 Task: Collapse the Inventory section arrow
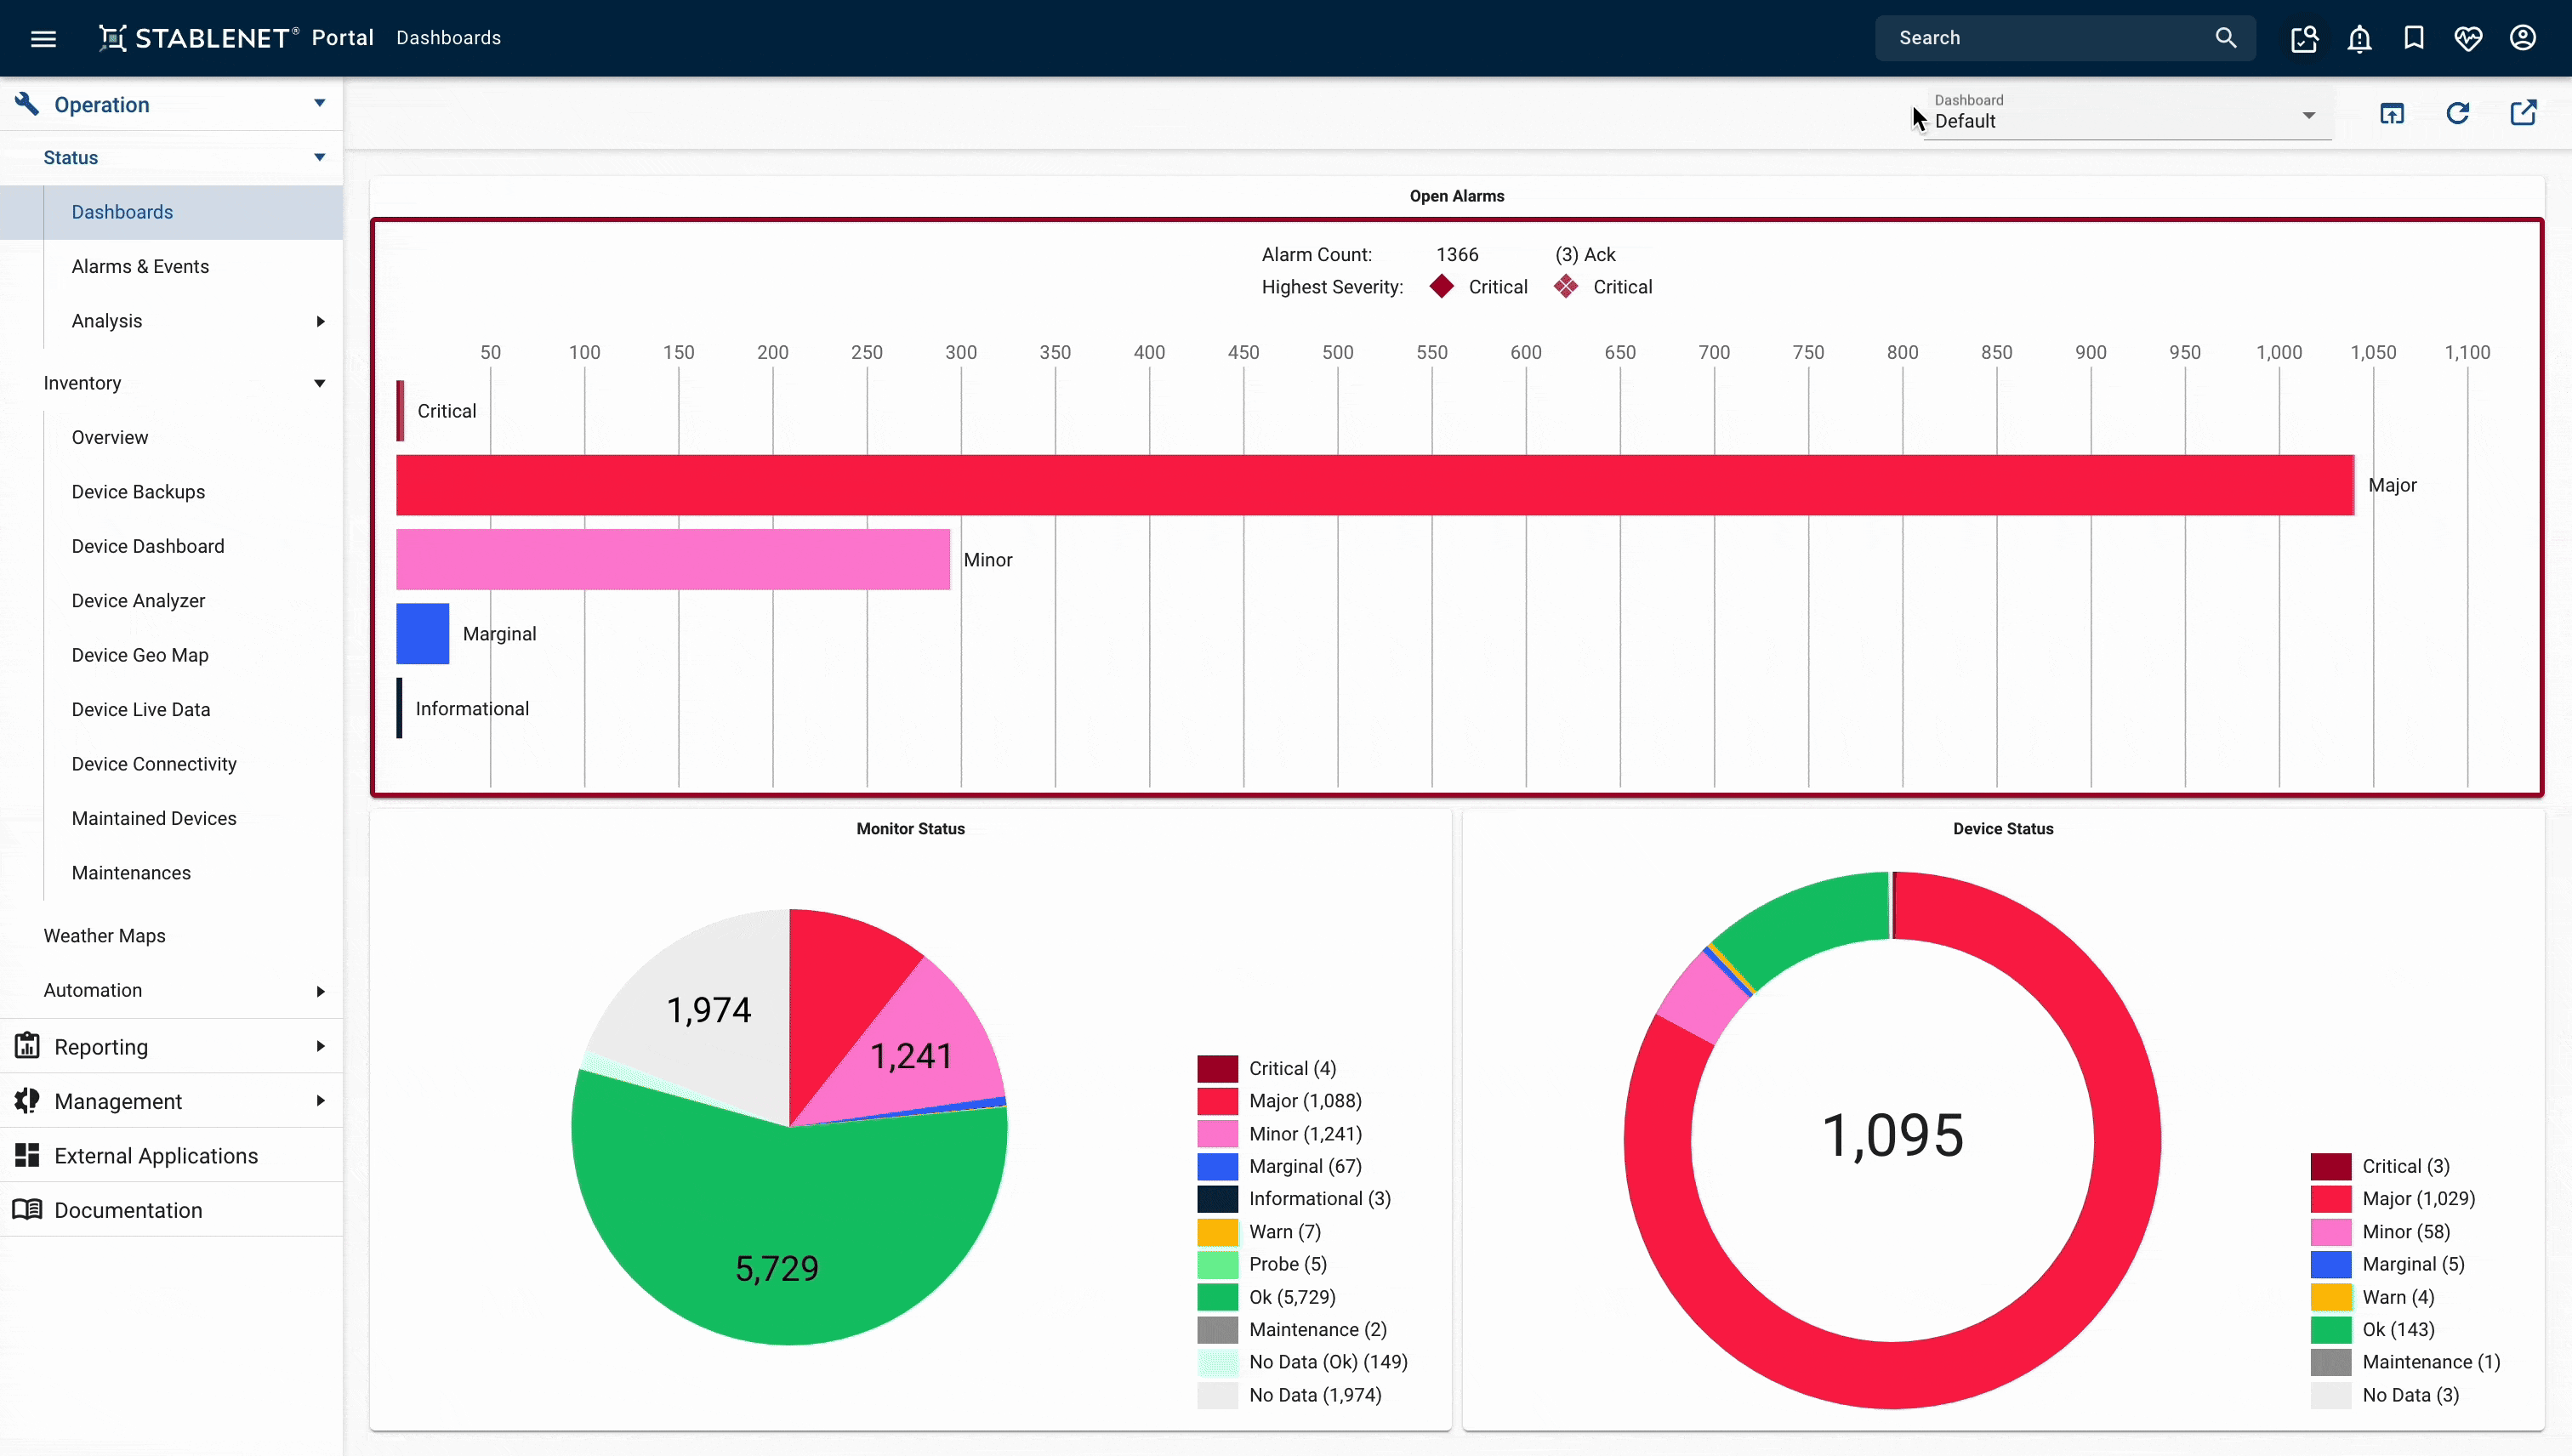pos(320,384)
